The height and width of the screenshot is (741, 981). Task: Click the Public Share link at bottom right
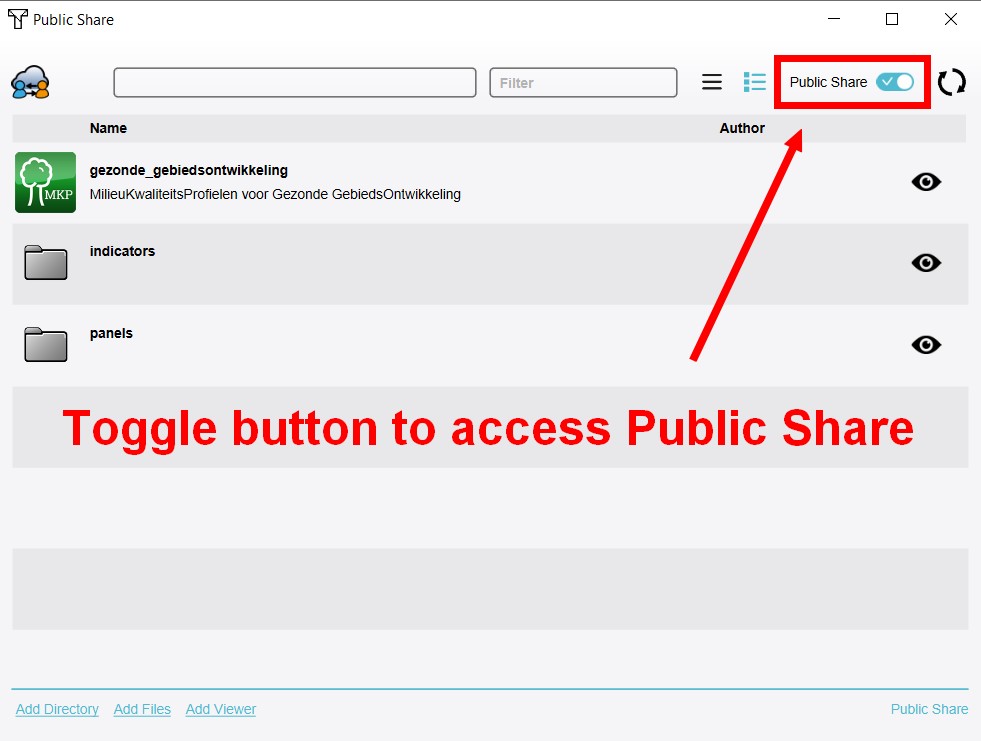point(929,709)
